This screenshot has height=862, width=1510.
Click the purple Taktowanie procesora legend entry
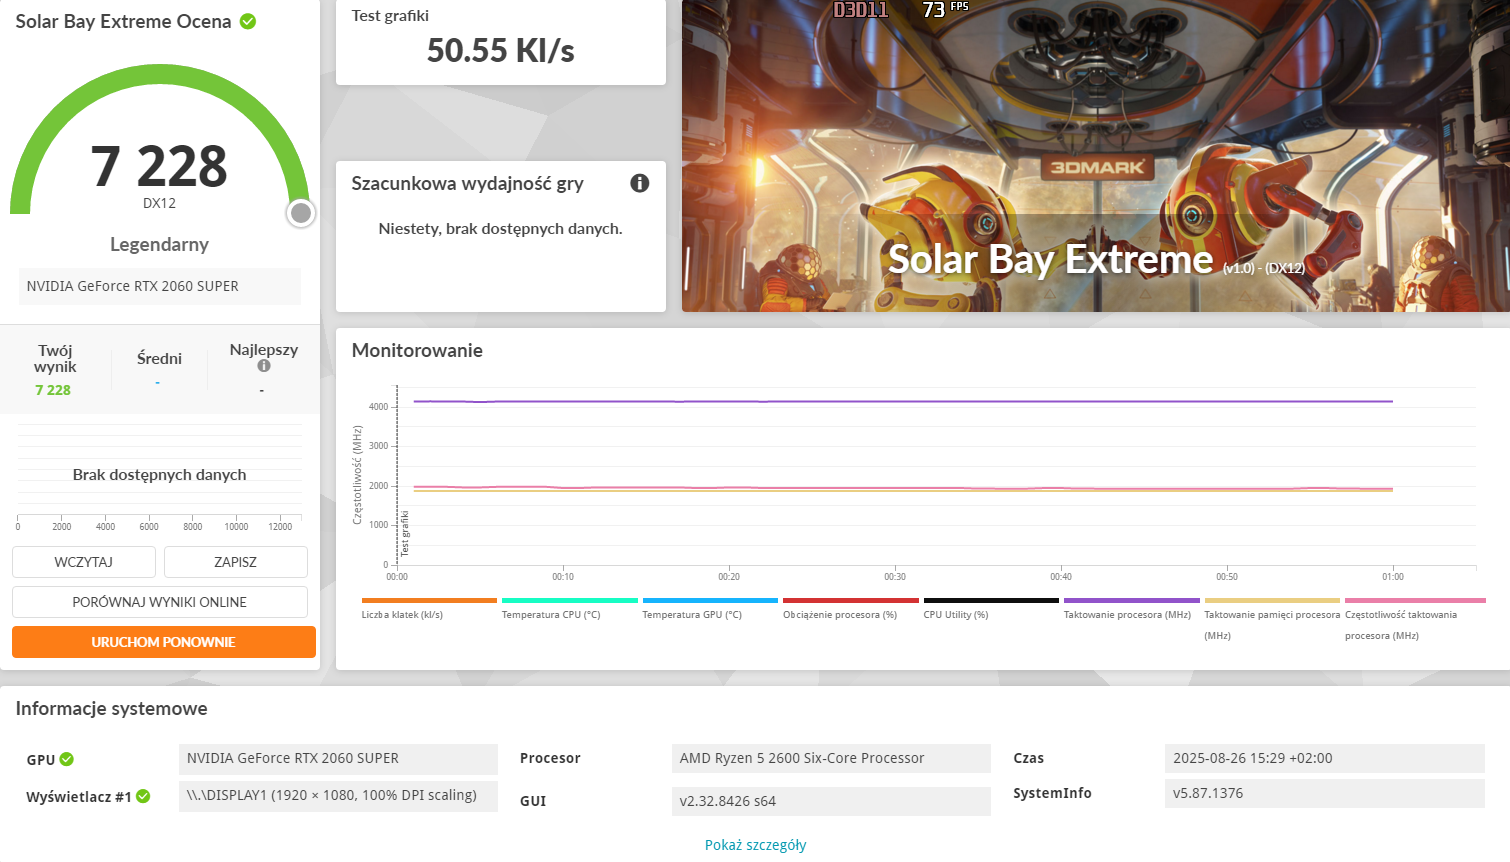coord(1127,614)
